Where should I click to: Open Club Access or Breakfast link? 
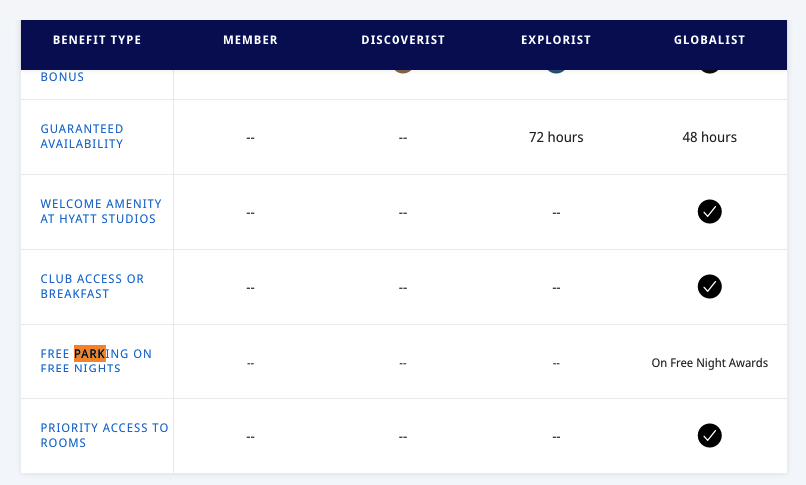tap(92, 286)
